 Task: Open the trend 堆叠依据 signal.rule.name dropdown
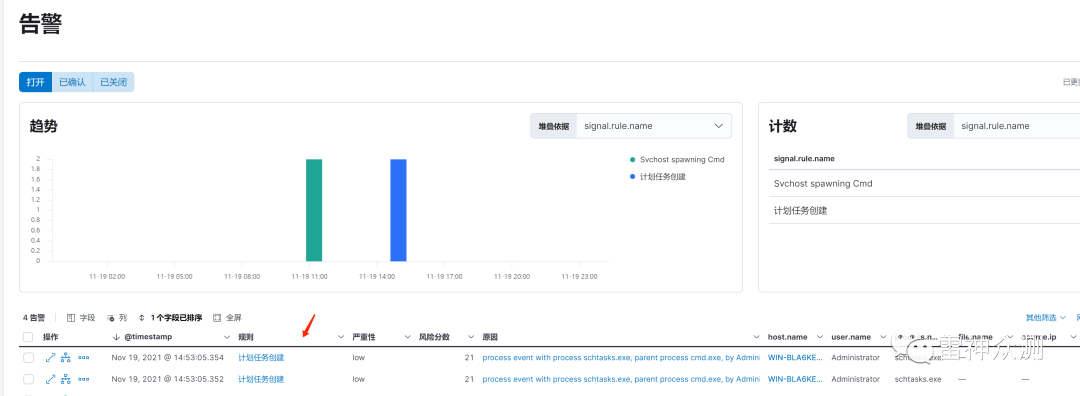pos(654,126)
